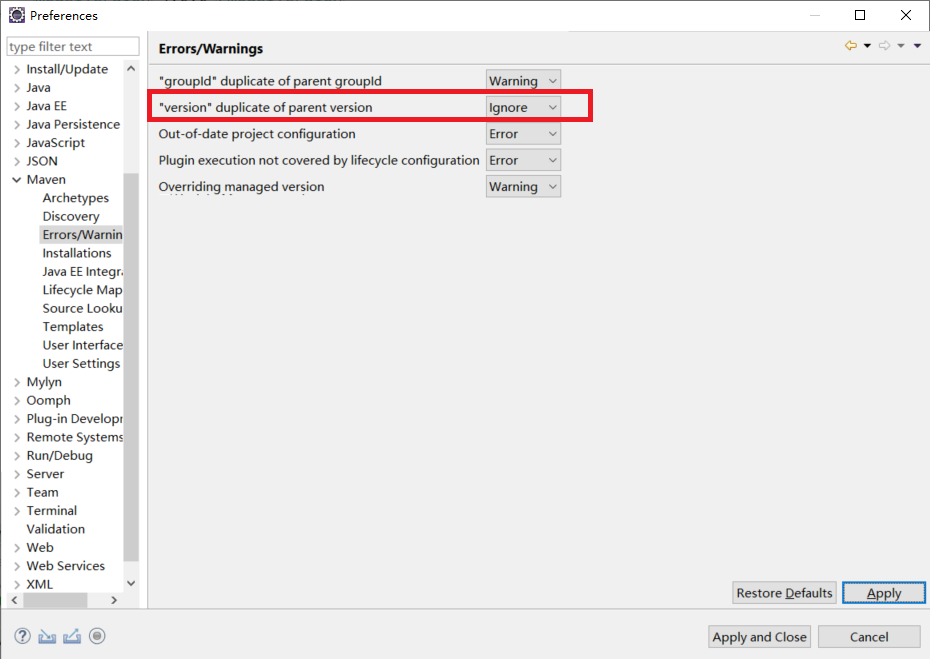Click the Eclipse icon in the title bar
Screen dimensions: 934x659
pos(16,15)
